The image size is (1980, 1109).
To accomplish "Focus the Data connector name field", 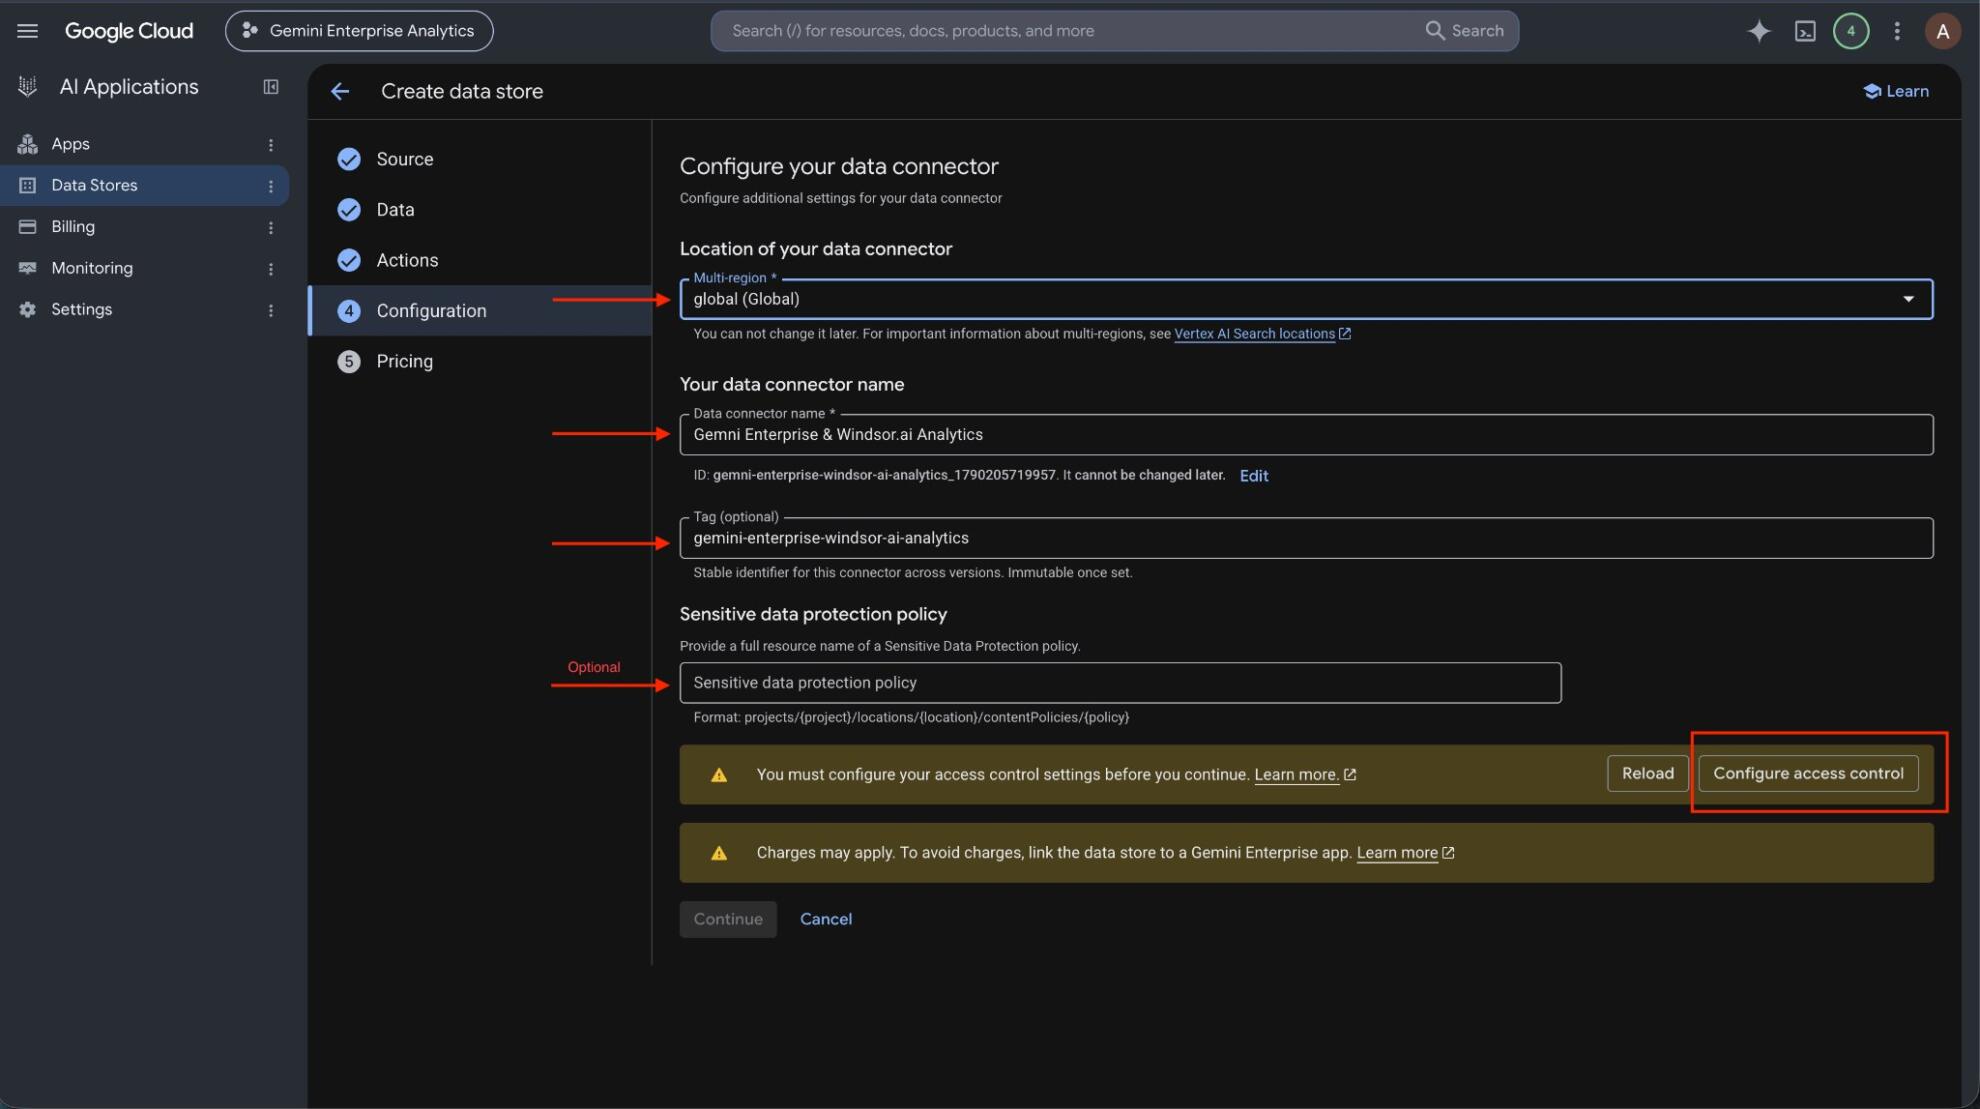I will 1306,435.
